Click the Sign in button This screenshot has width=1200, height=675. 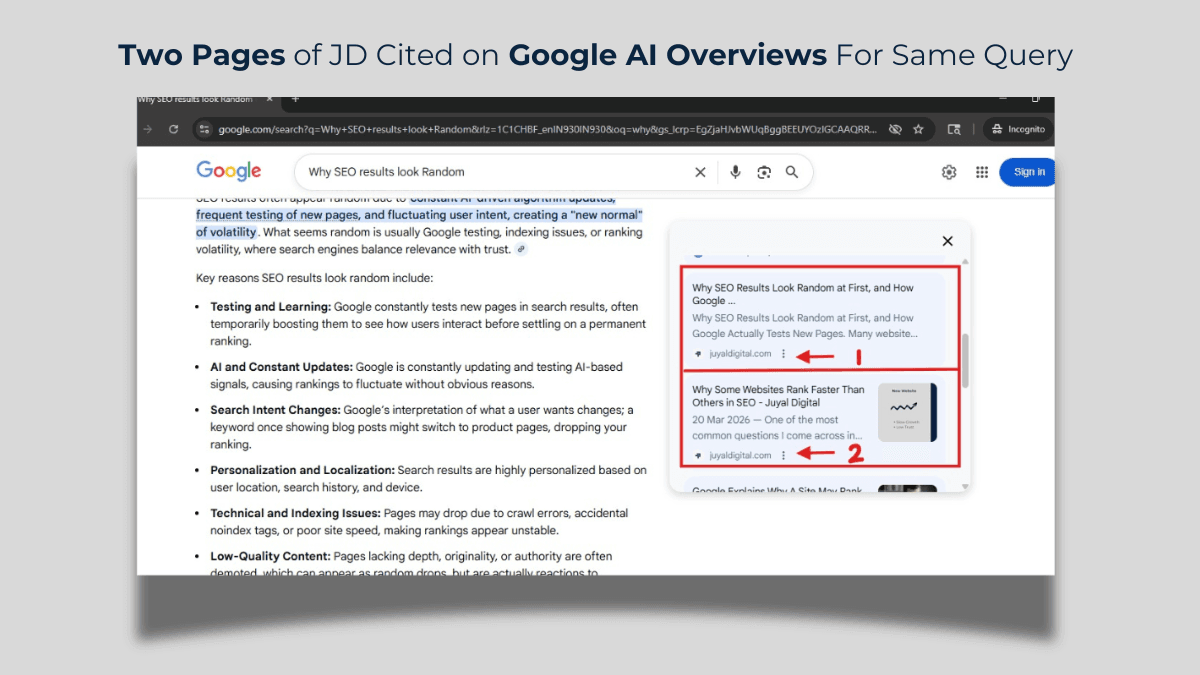coord(1028,172)
